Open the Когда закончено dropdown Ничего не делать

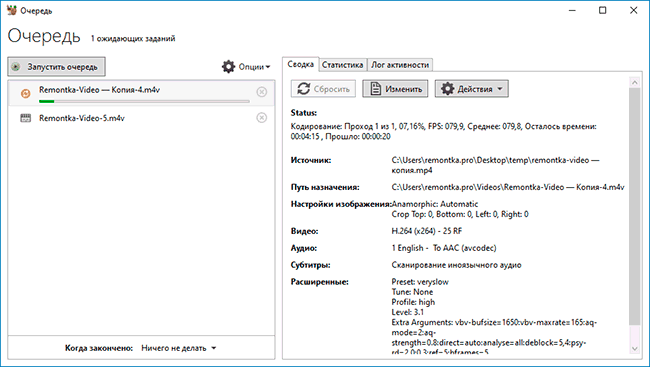[179, 348]
